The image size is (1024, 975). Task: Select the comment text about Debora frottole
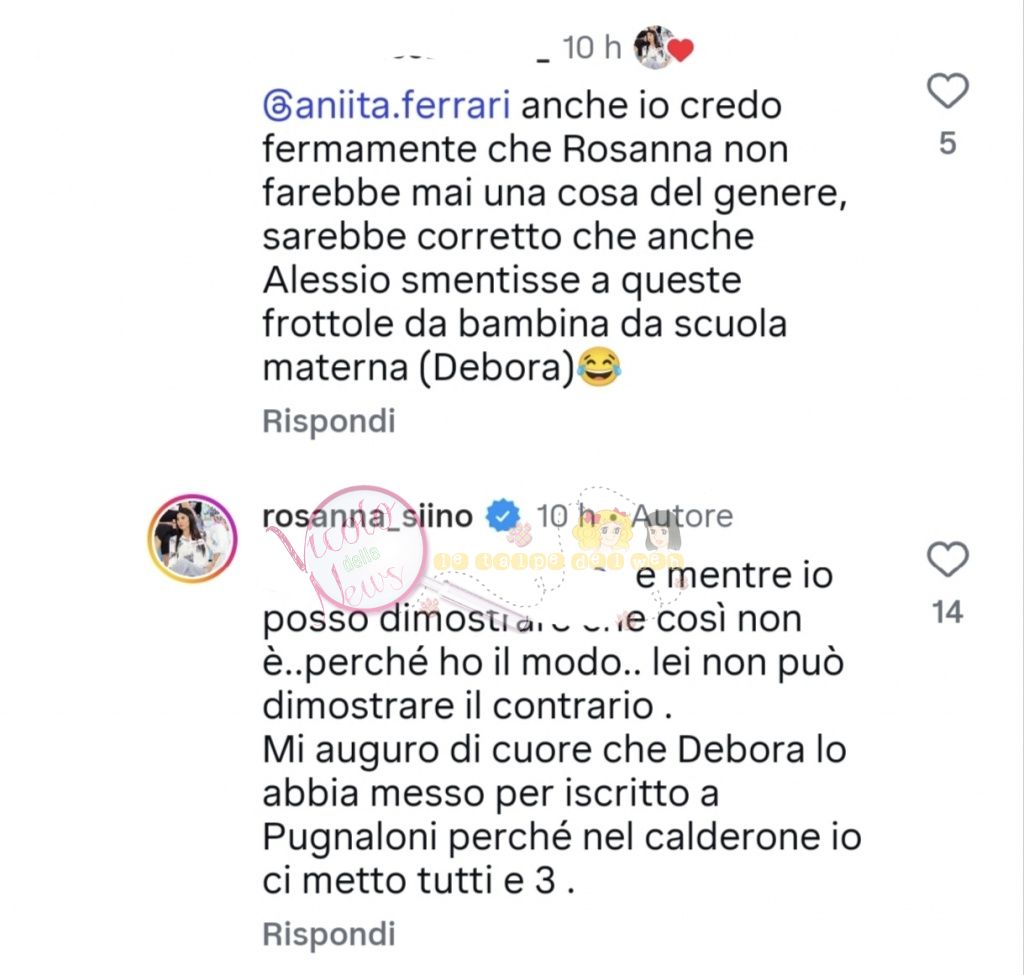click(x=555, y=236)
